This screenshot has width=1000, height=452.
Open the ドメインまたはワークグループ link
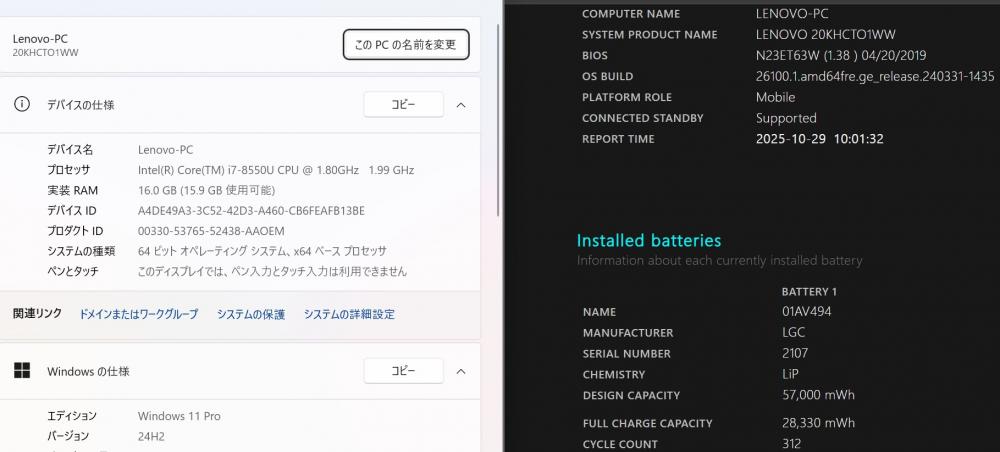point(138,314)
